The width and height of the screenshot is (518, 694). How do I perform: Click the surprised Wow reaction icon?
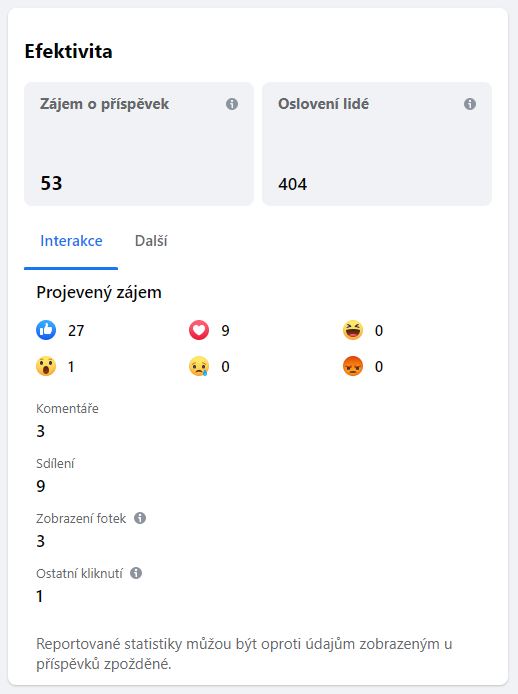click(x=46, y=366)
